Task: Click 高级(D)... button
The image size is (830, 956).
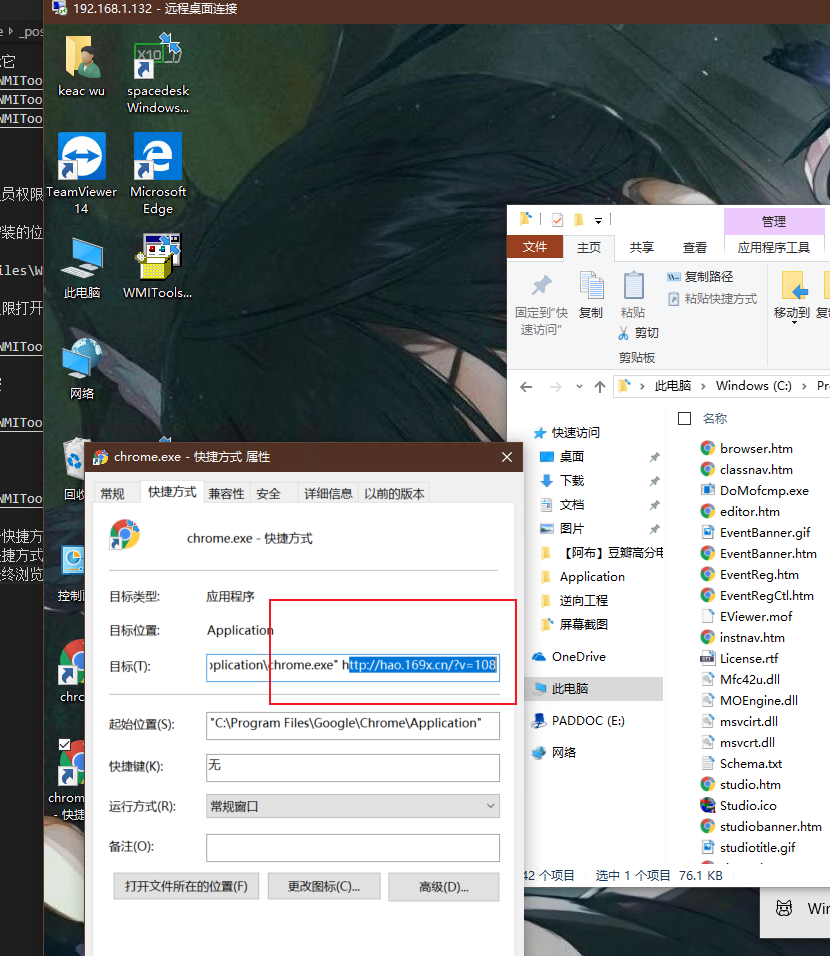Action: click(x=443, y=886)
